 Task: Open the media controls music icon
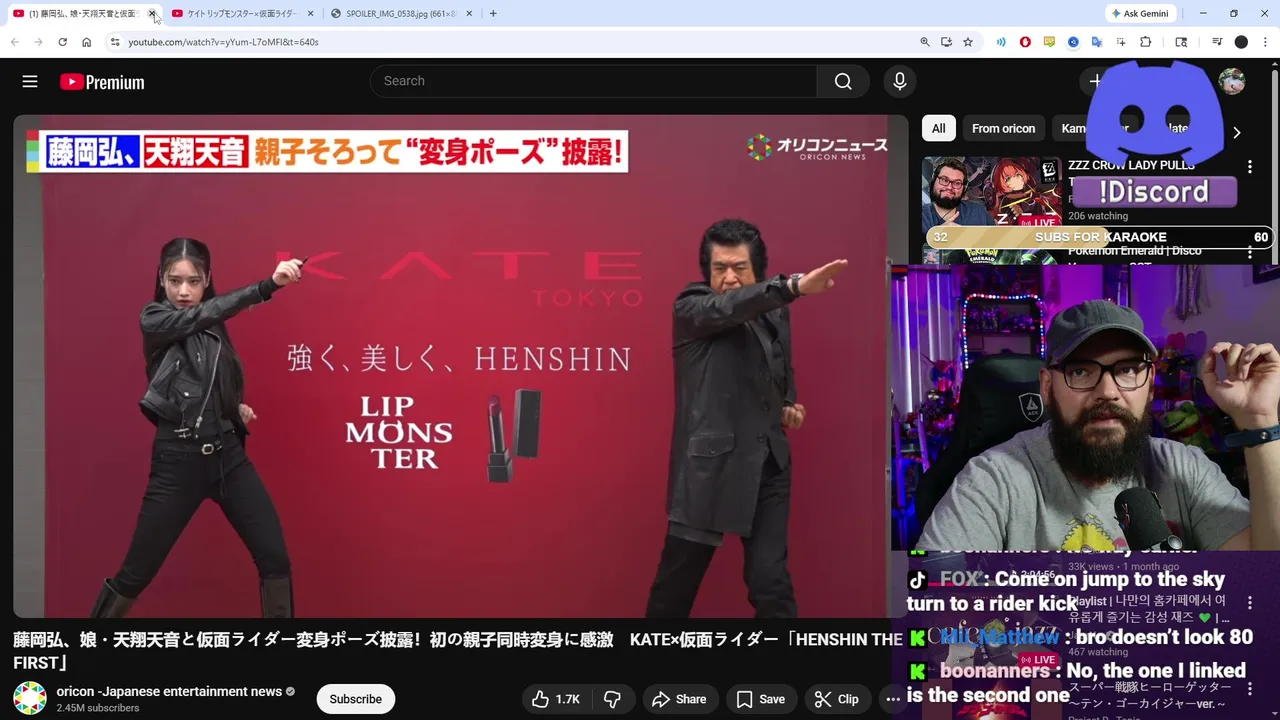[x=1217, y=42]
